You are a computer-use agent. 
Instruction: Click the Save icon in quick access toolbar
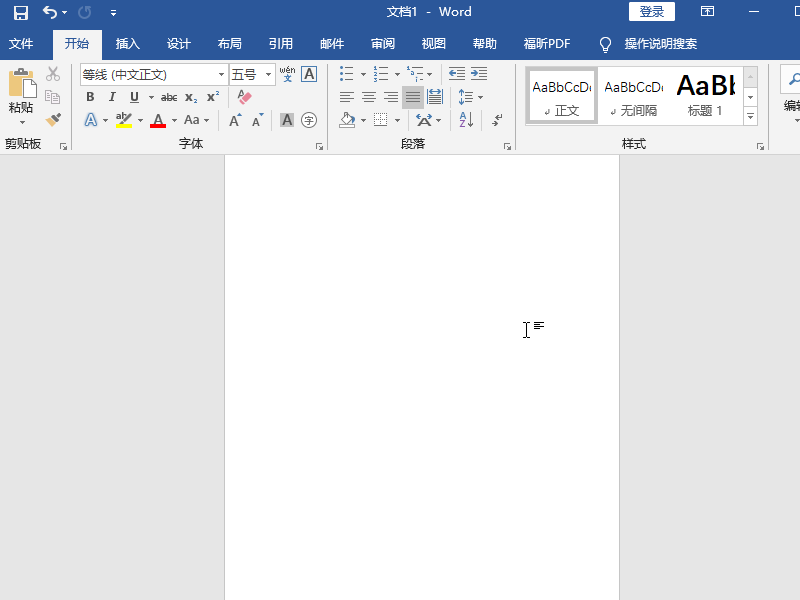20,12
